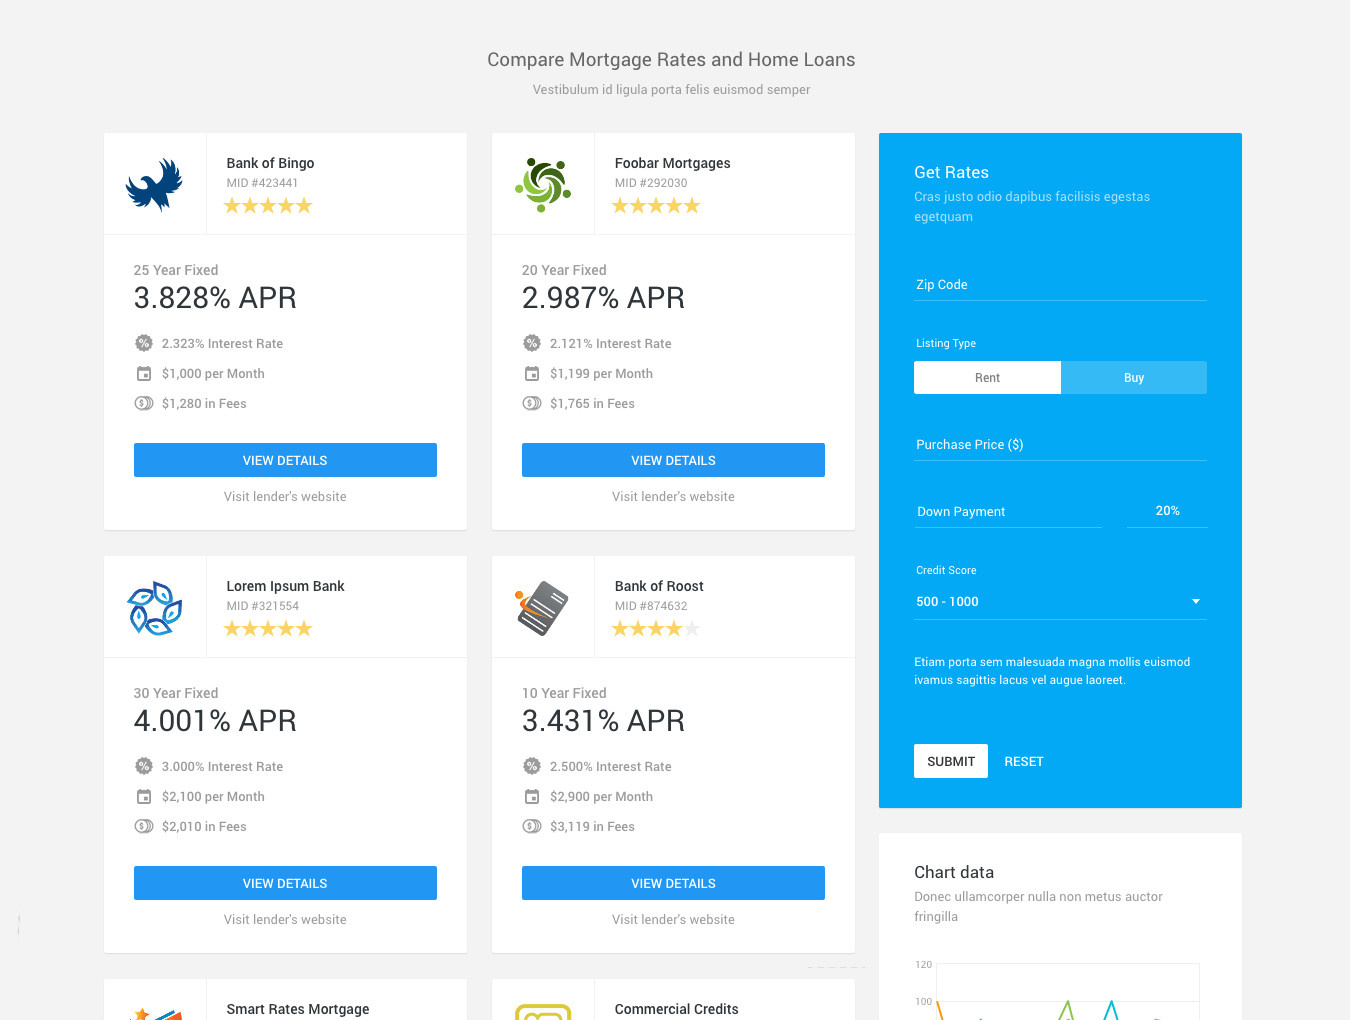Viewport: 1350px width, 1020px height.
Task: Visit Lorem Ipsum Bank lender's website
Action: pos(285,920)
